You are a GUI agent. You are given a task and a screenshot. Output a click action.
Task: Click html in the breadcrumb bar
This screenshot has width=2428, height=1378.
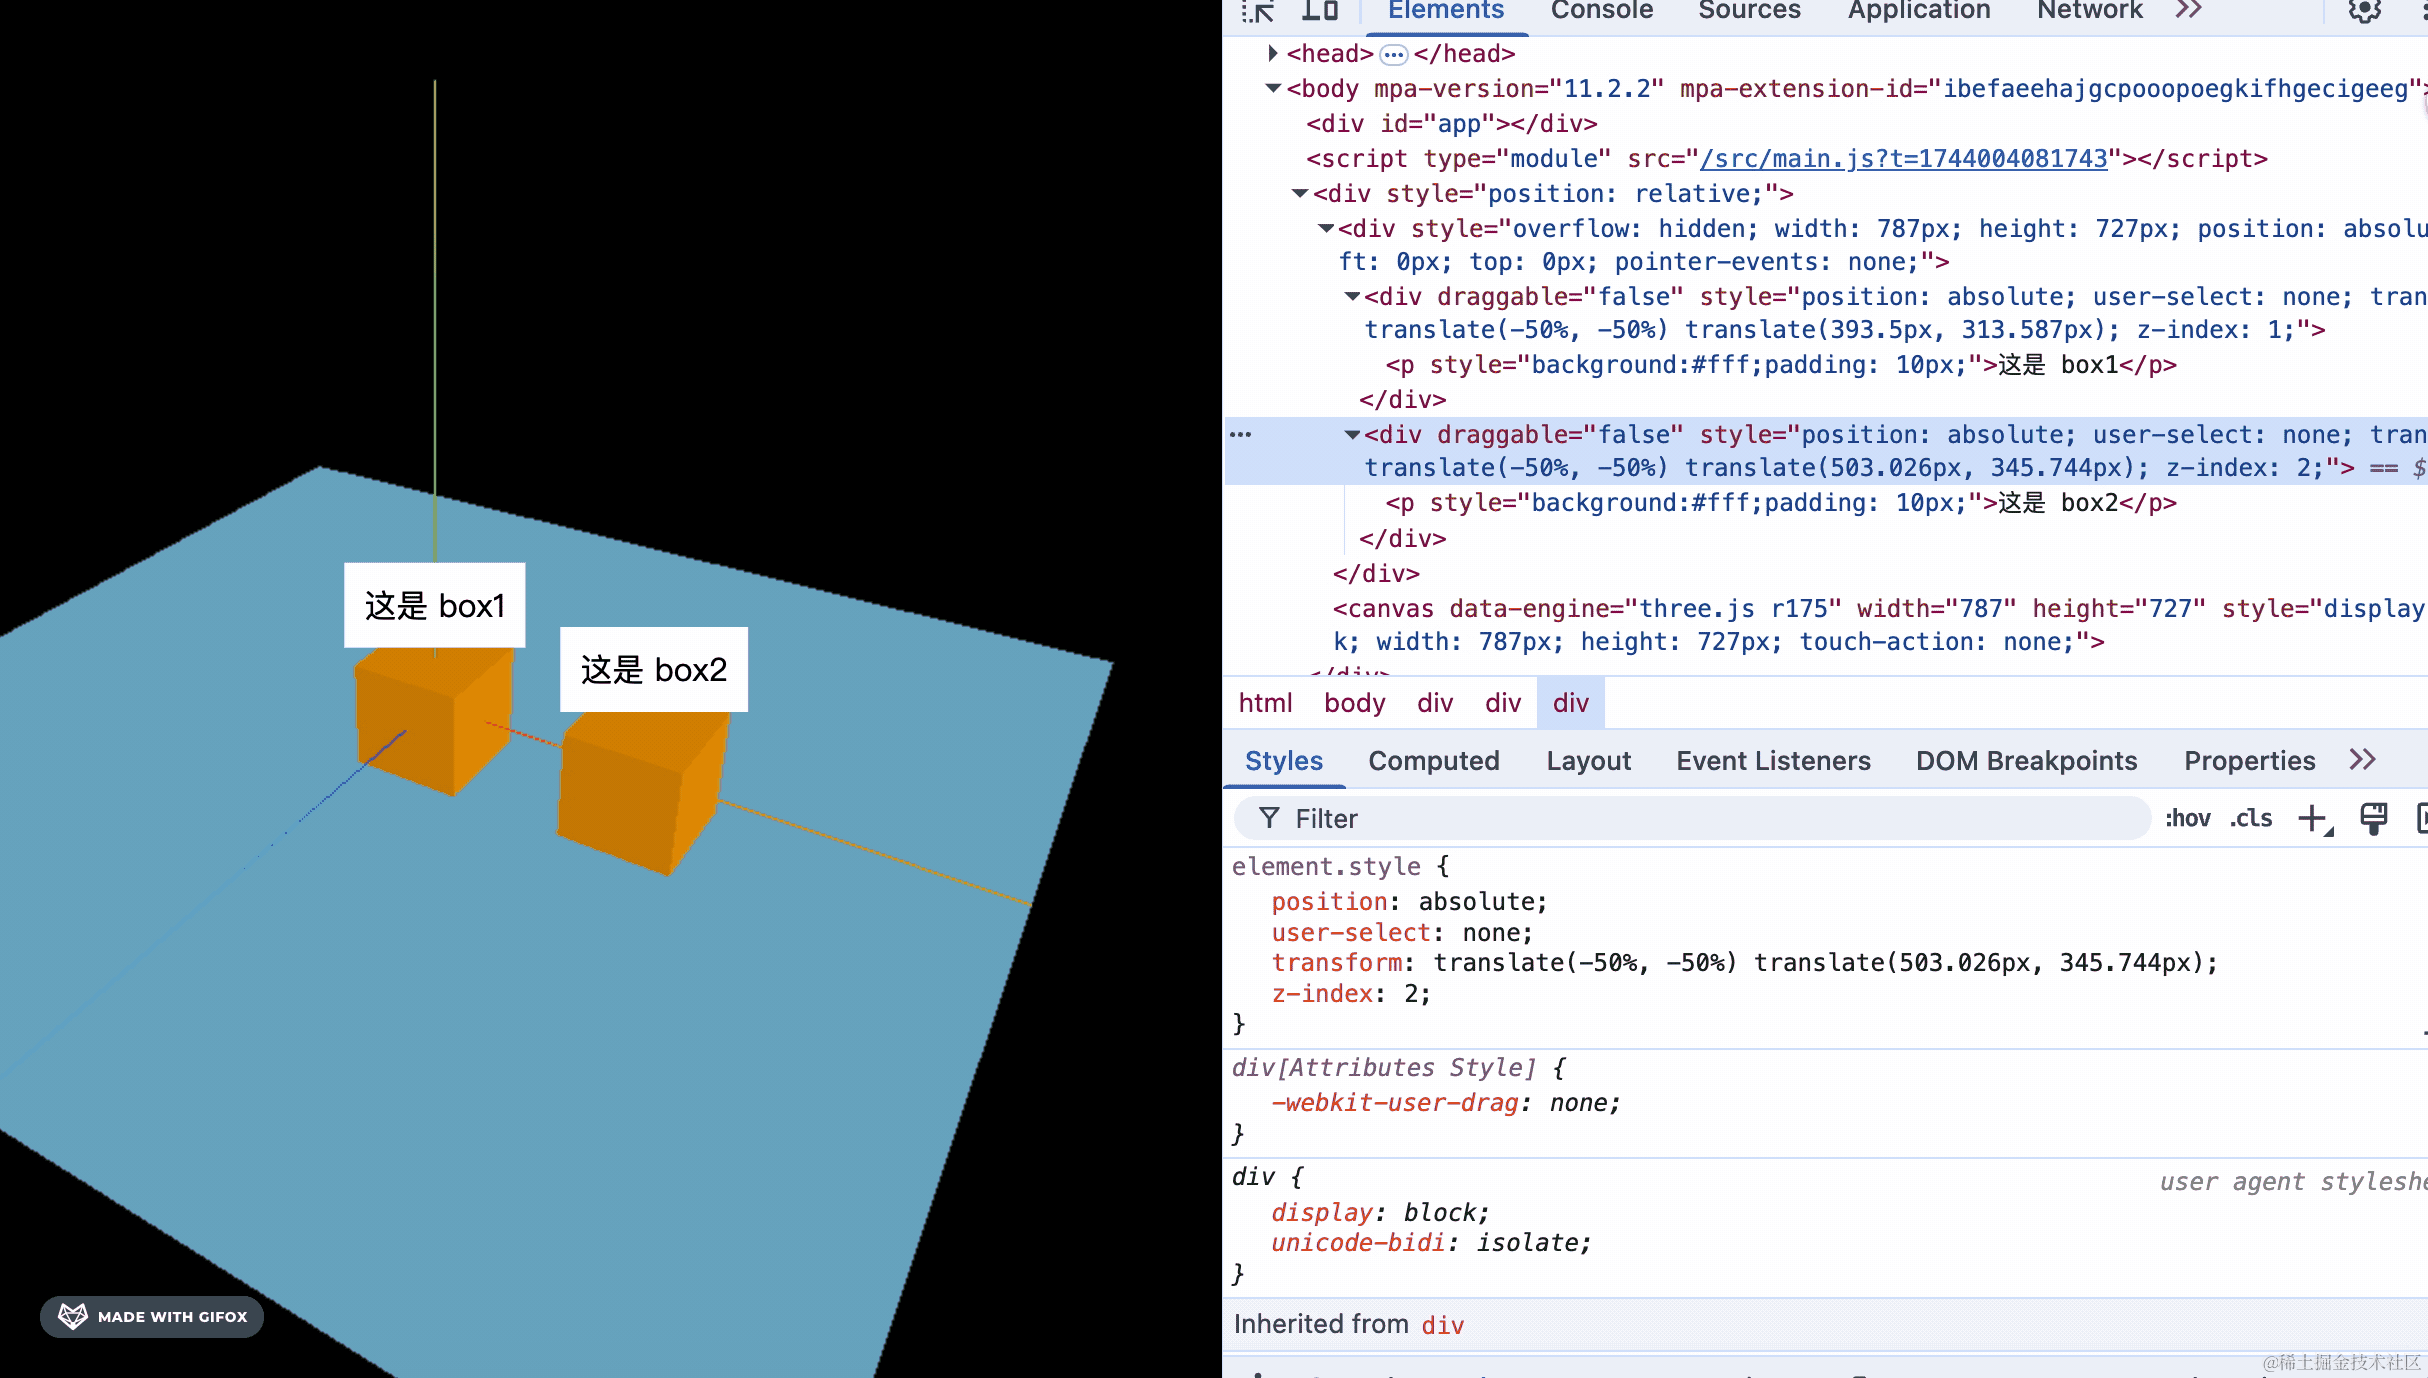(x=1265, y=703)
